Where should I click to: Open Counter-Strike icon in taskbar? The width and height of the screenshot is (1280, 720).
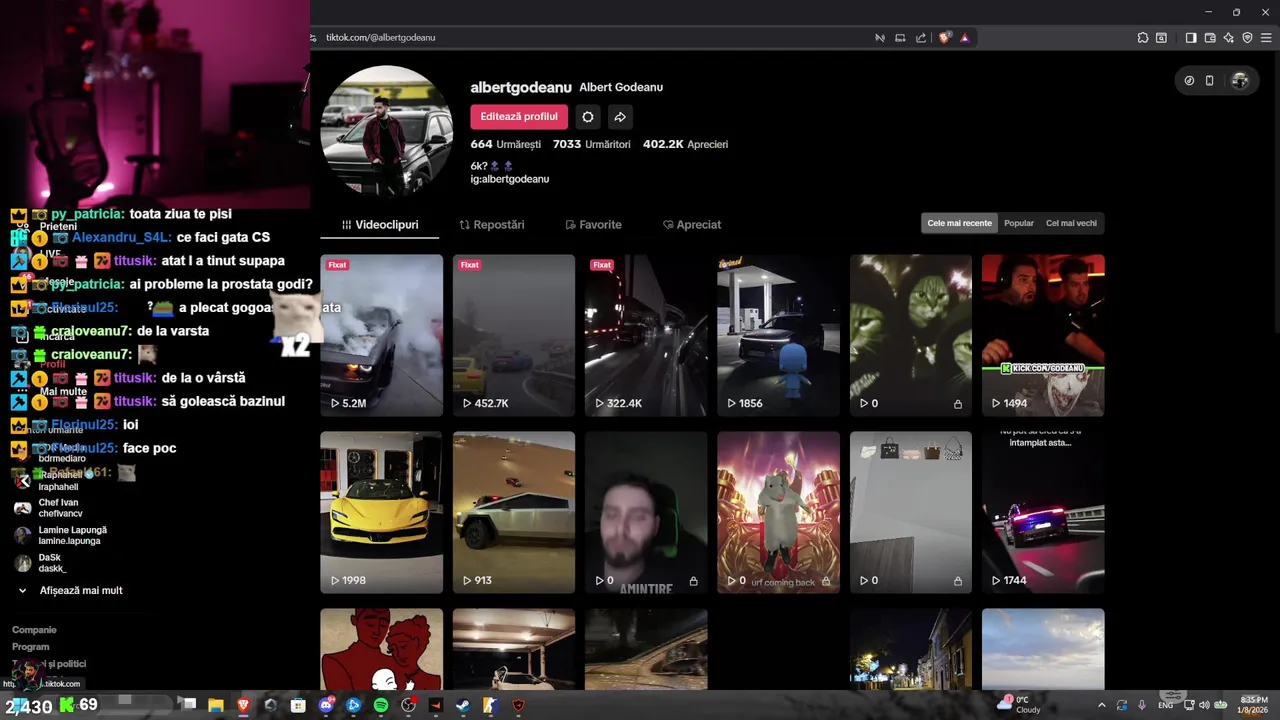pyautogui.click(x=490, y=705)
